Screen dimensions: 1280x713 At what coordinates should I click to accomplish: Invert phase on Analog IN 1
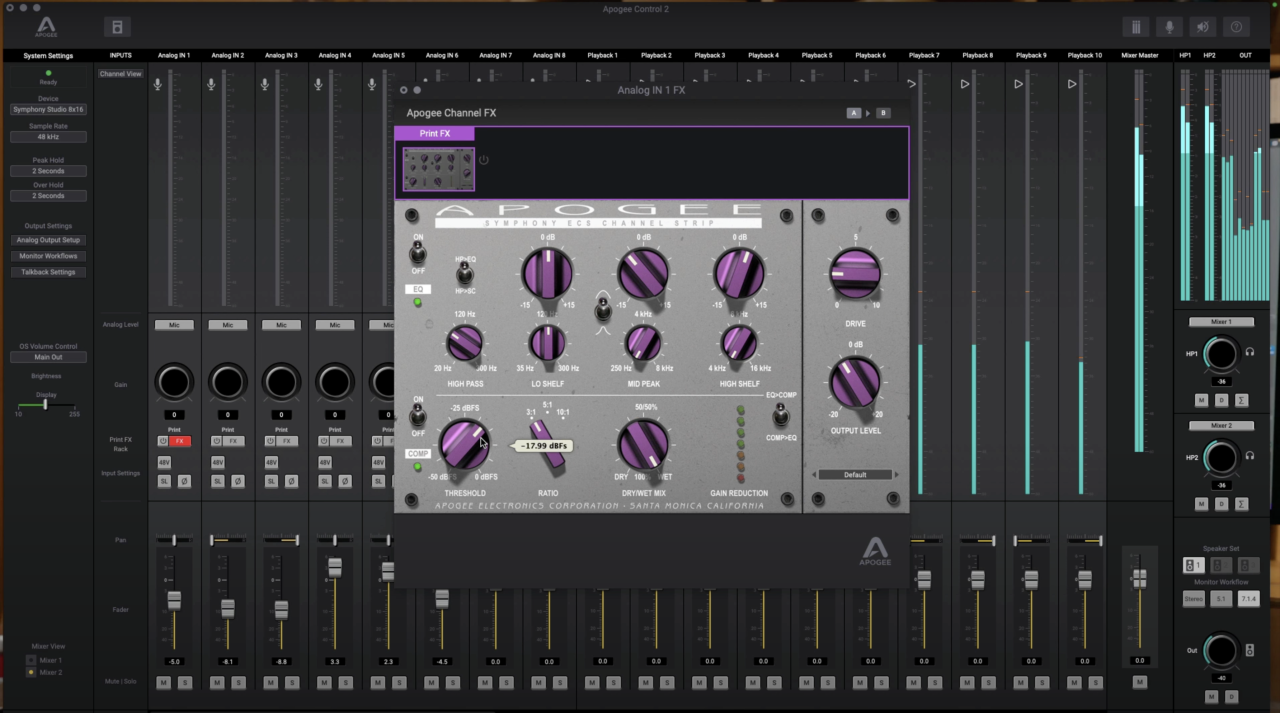point(184,481)
